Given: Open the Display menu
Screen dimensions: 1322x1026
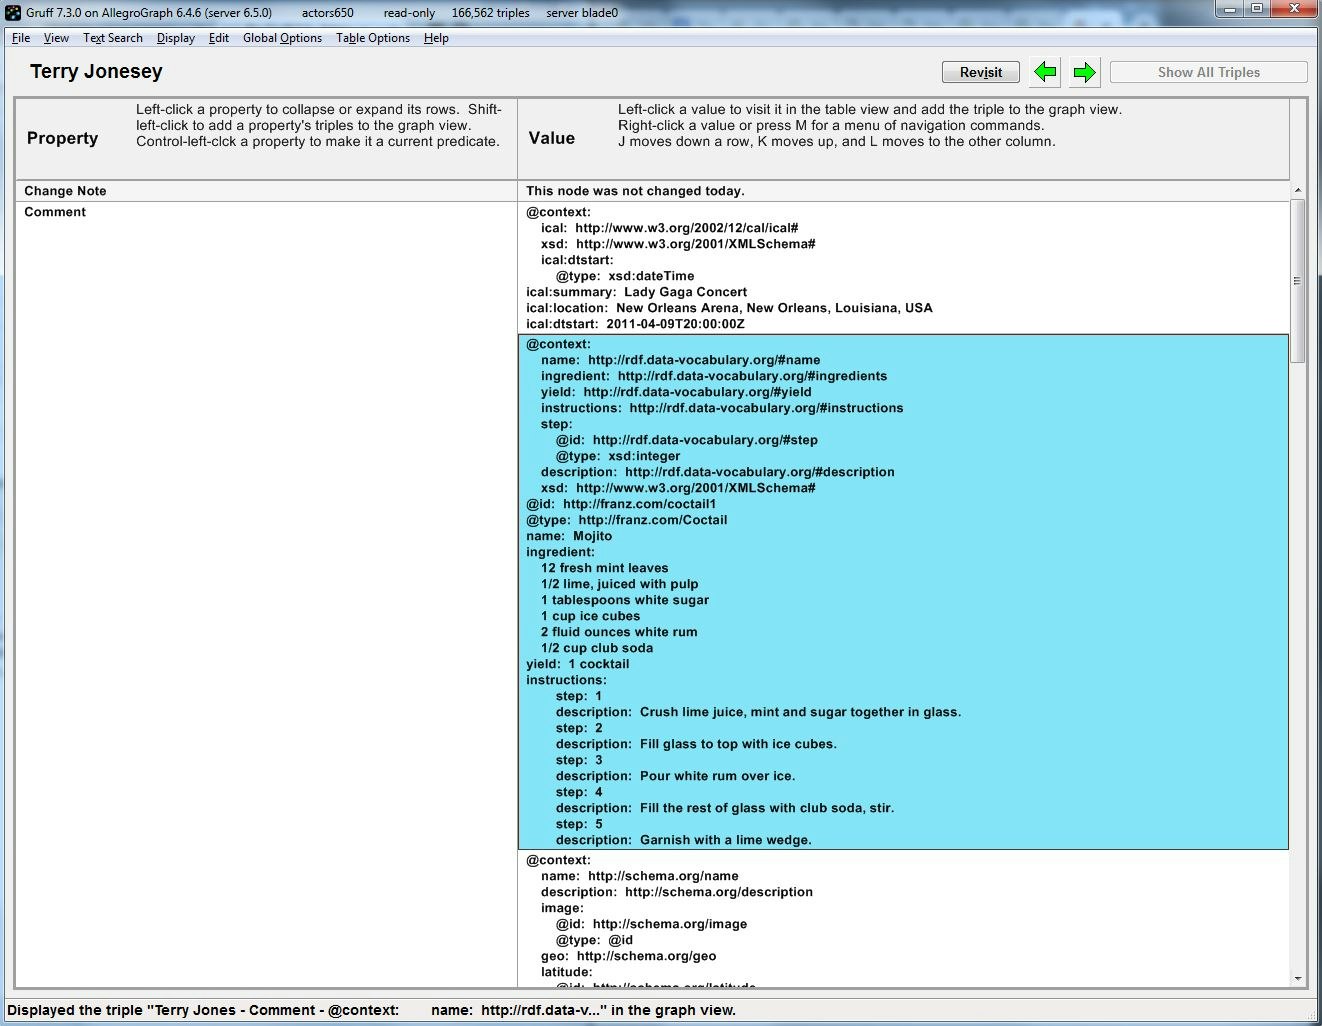Looking at the screenshot, I should (x=175, y=37).
